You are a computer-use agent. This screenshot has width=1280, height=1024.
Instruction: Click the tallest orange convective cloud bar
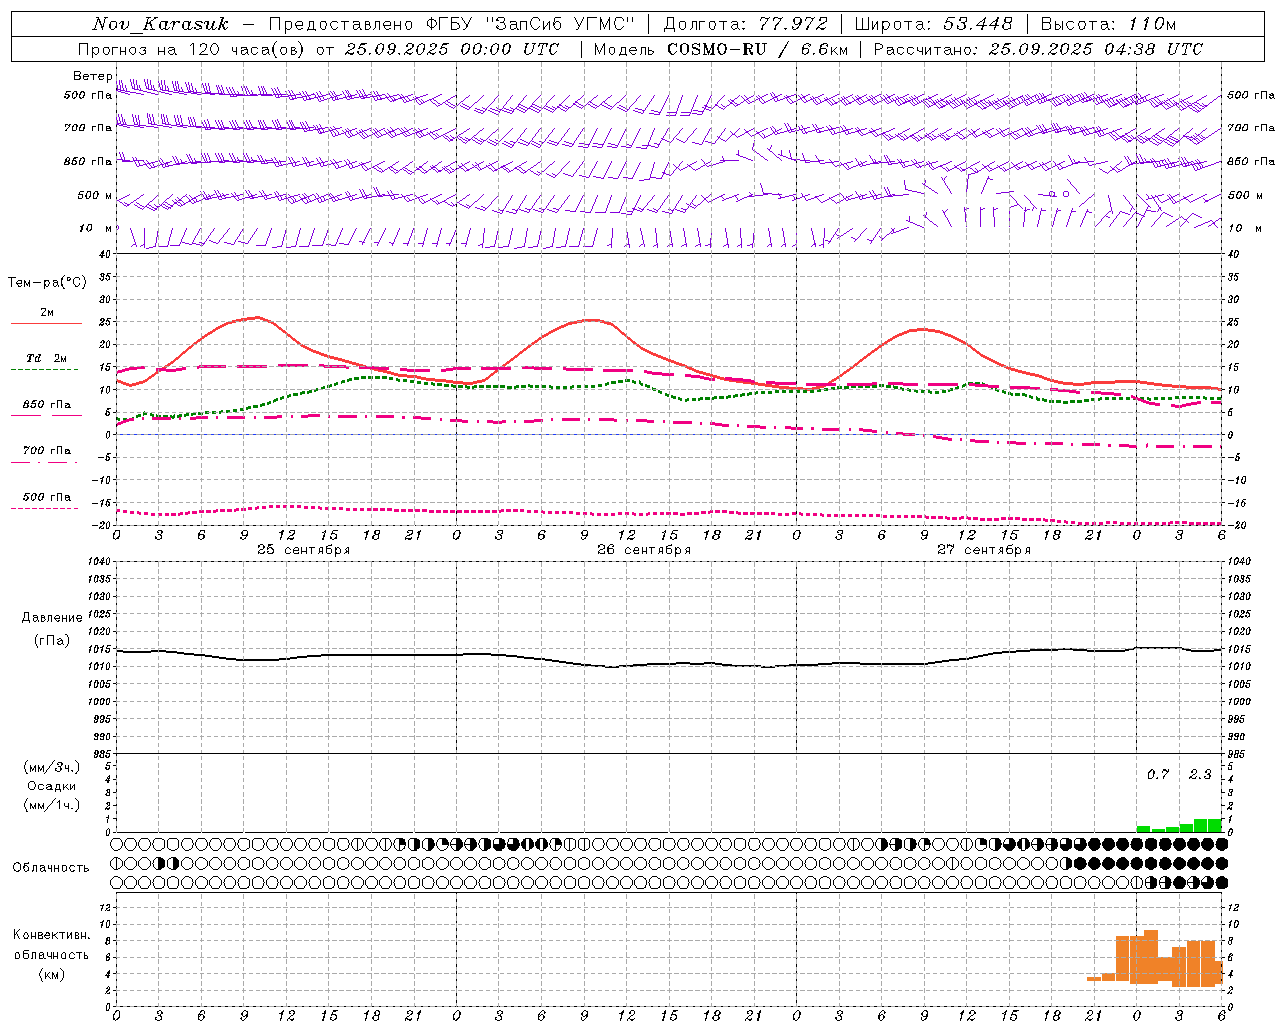(1150, 957)
